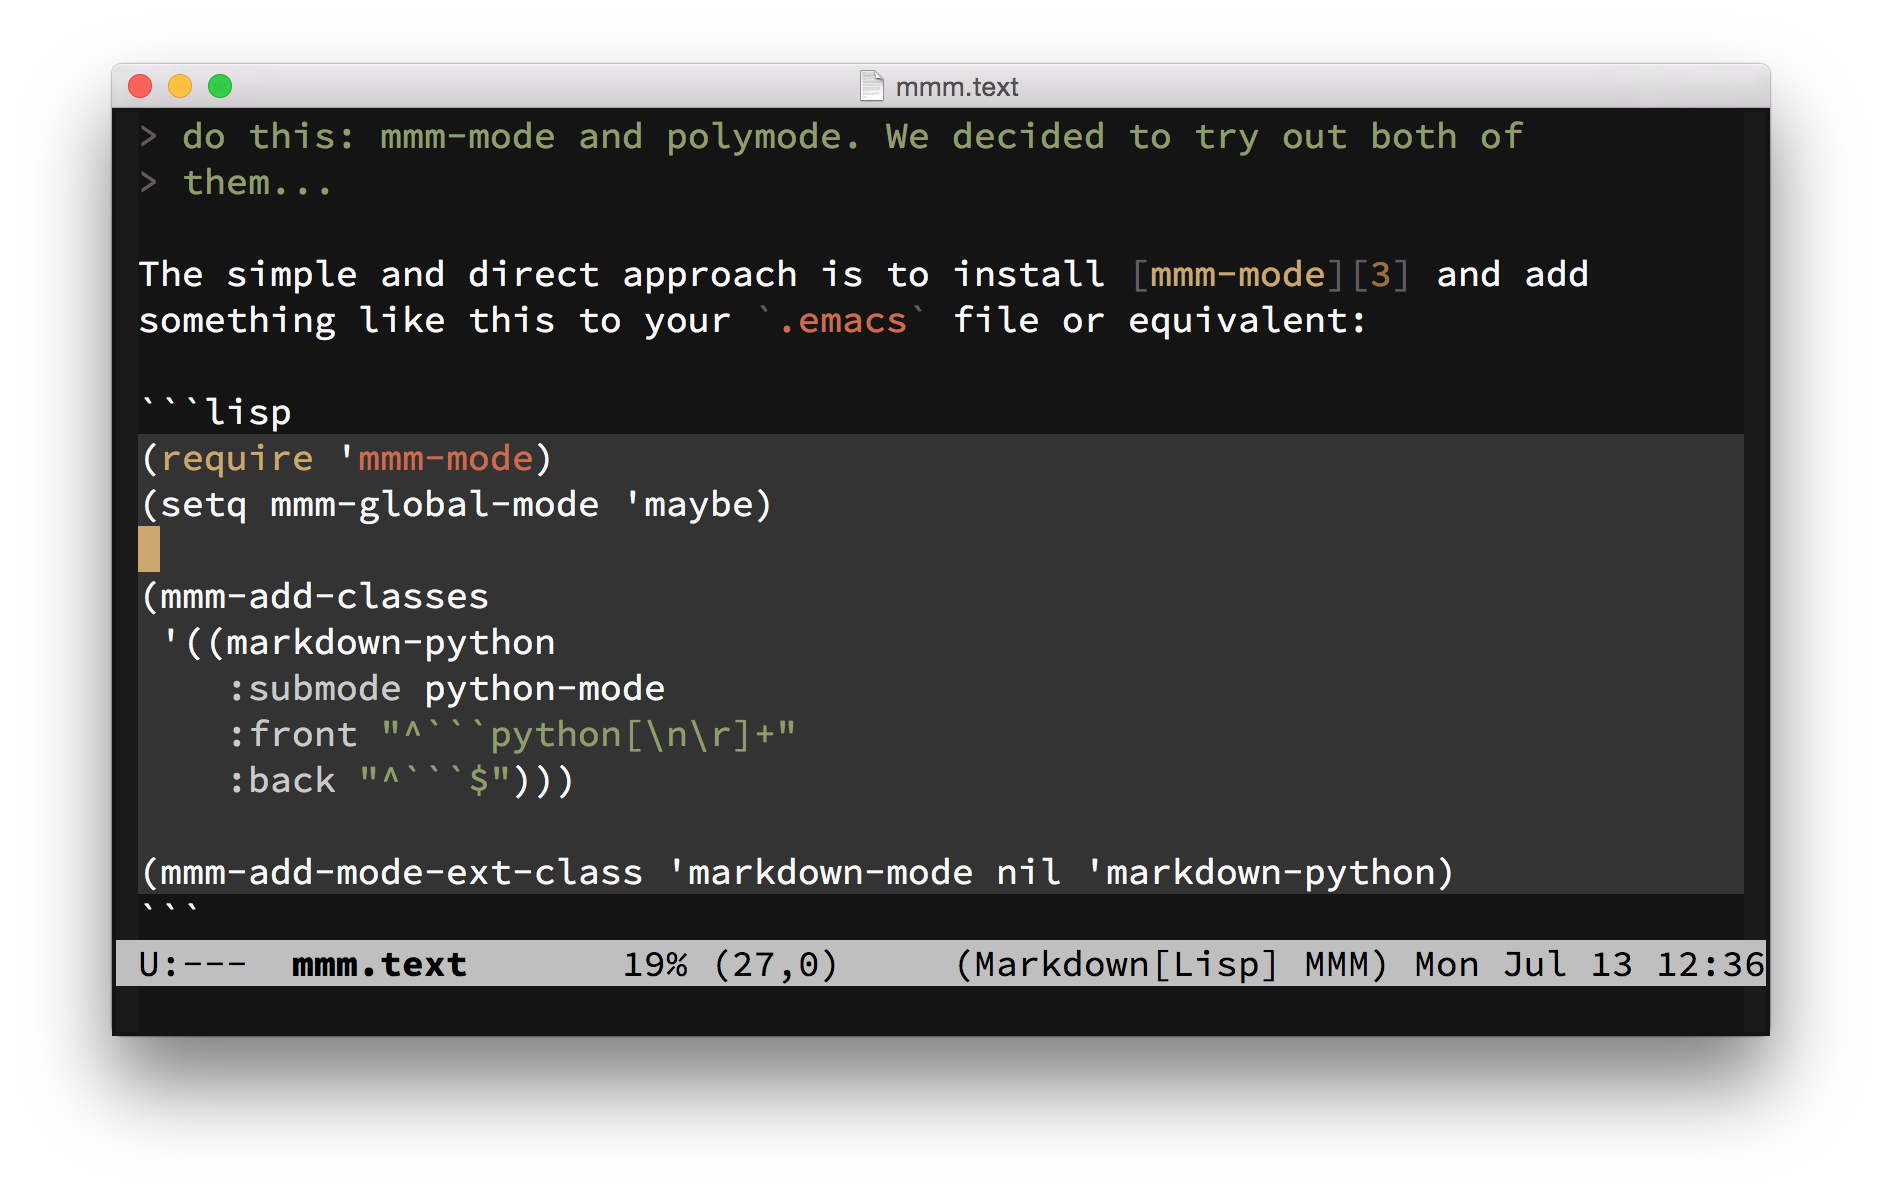Click the echo area minibuffer
This screenshot has width=1882, height=1196.
point(940,1010)
